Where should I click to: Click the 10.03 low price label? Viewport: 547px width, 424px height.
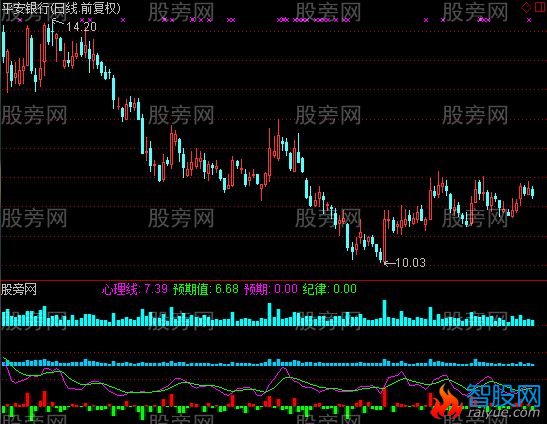point(411,262)
